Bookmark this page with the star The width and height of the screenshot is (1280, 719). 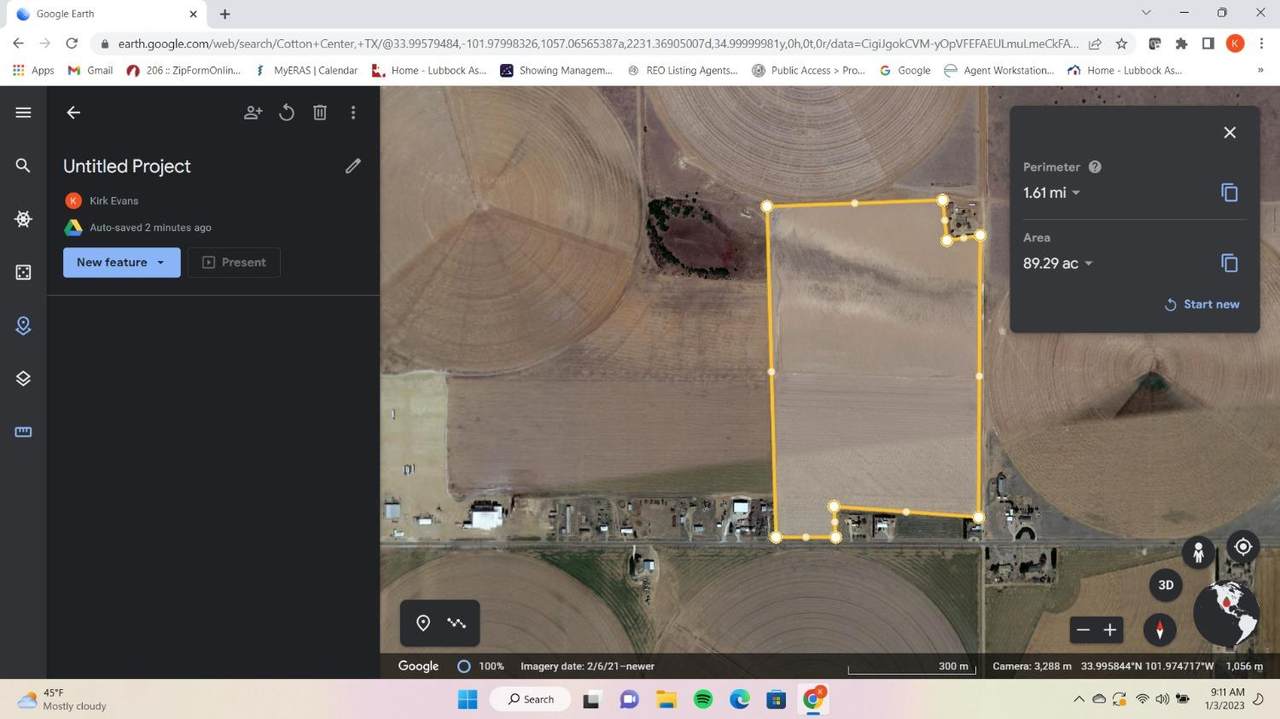coord(1122,44)
